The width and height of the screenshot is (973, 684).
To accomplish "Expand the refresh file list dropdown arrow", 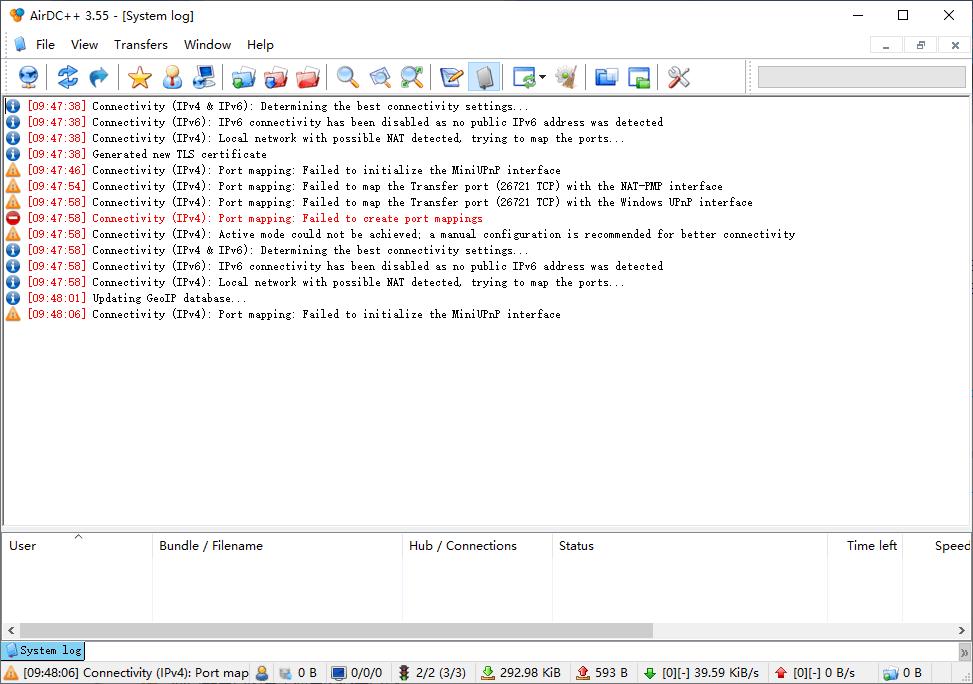I will click(x=542, y=77).
